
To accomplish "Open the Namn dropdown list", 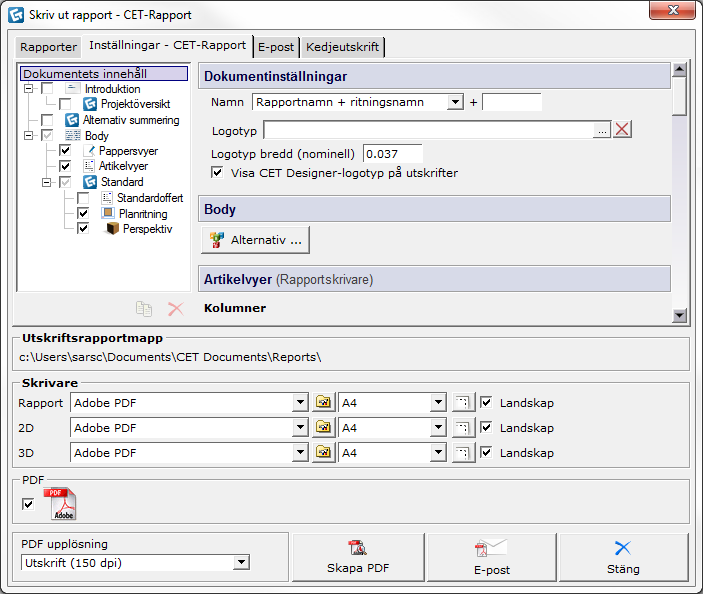I will pyautogui.click(x=455, y=102).
